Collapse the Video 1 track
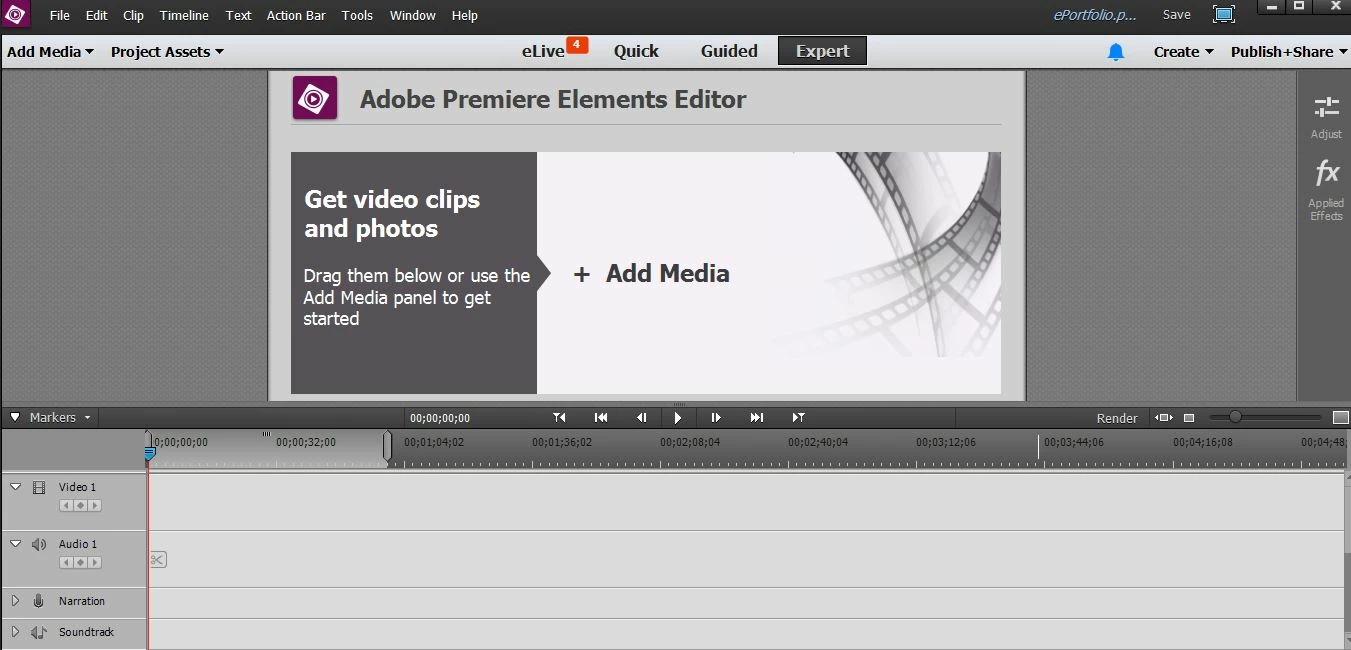The width and height of the screenshot is (1351, 650). (x=15, y=486)
